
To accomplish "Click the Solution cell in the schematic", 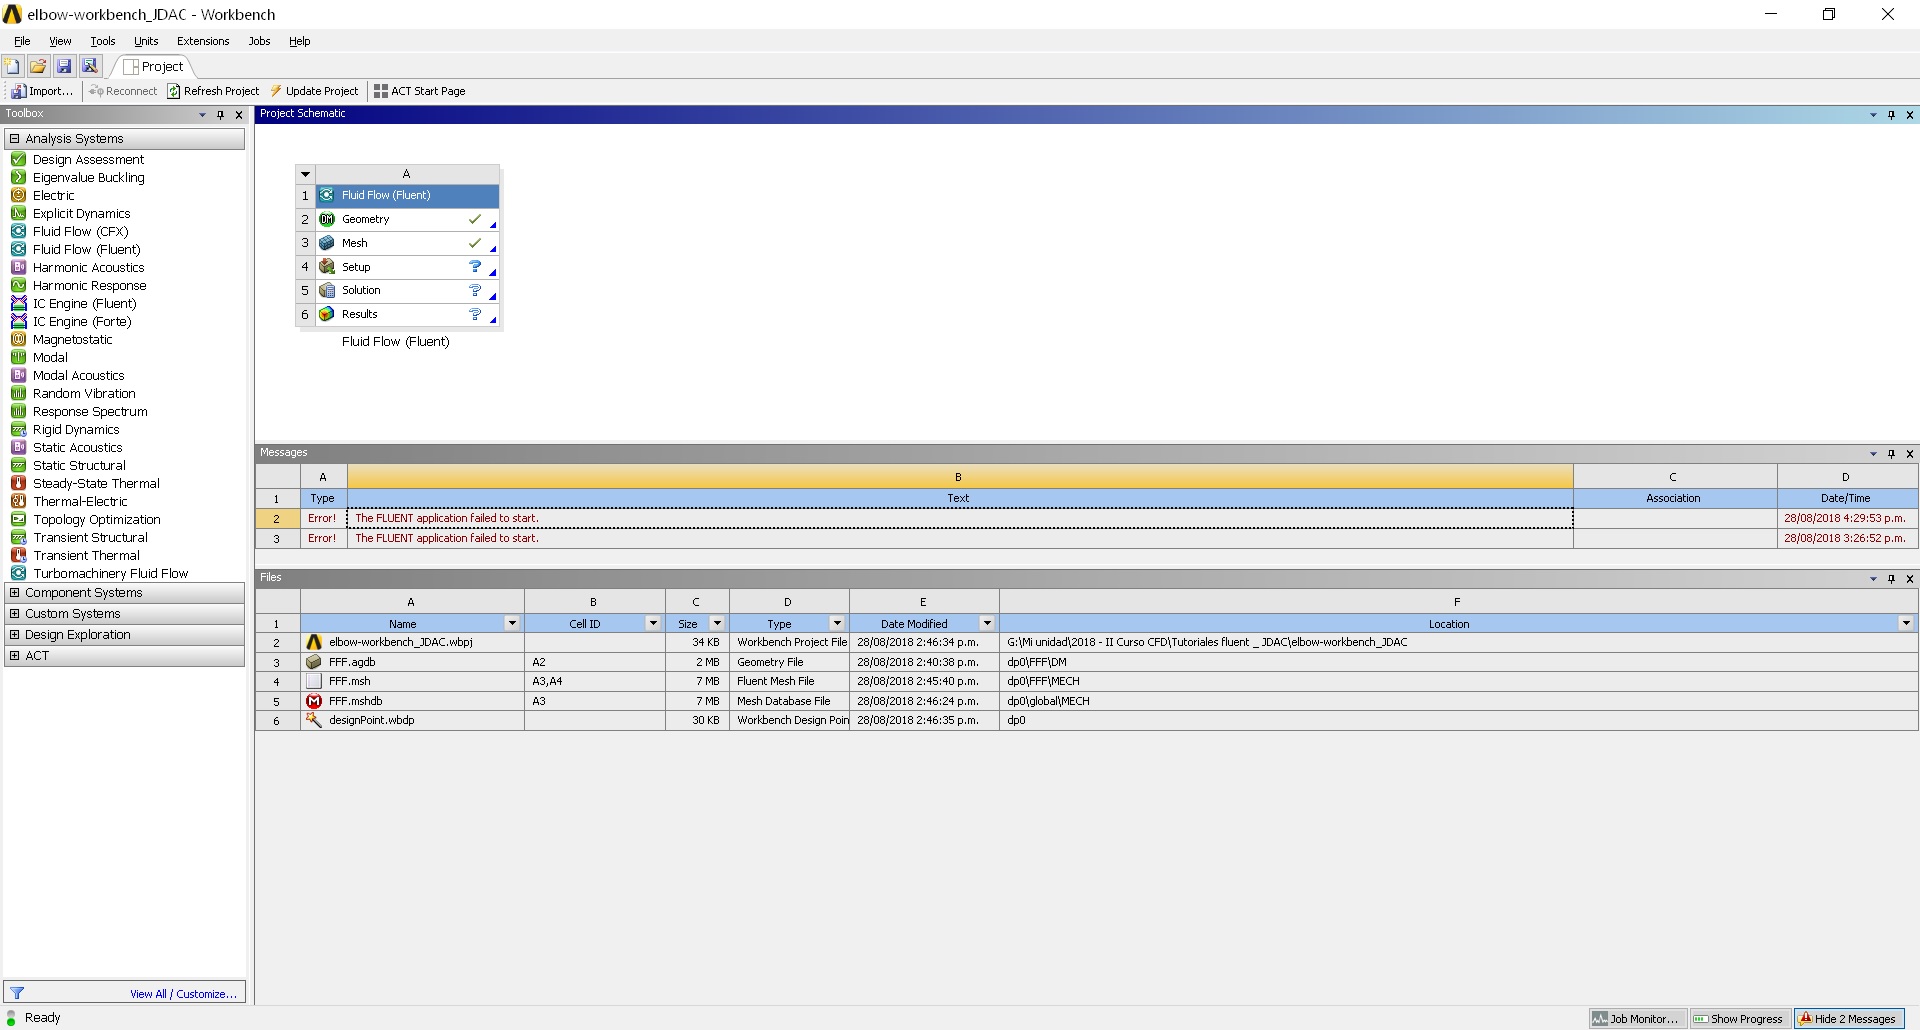I will pyautogui.click(x=407, y=290).
